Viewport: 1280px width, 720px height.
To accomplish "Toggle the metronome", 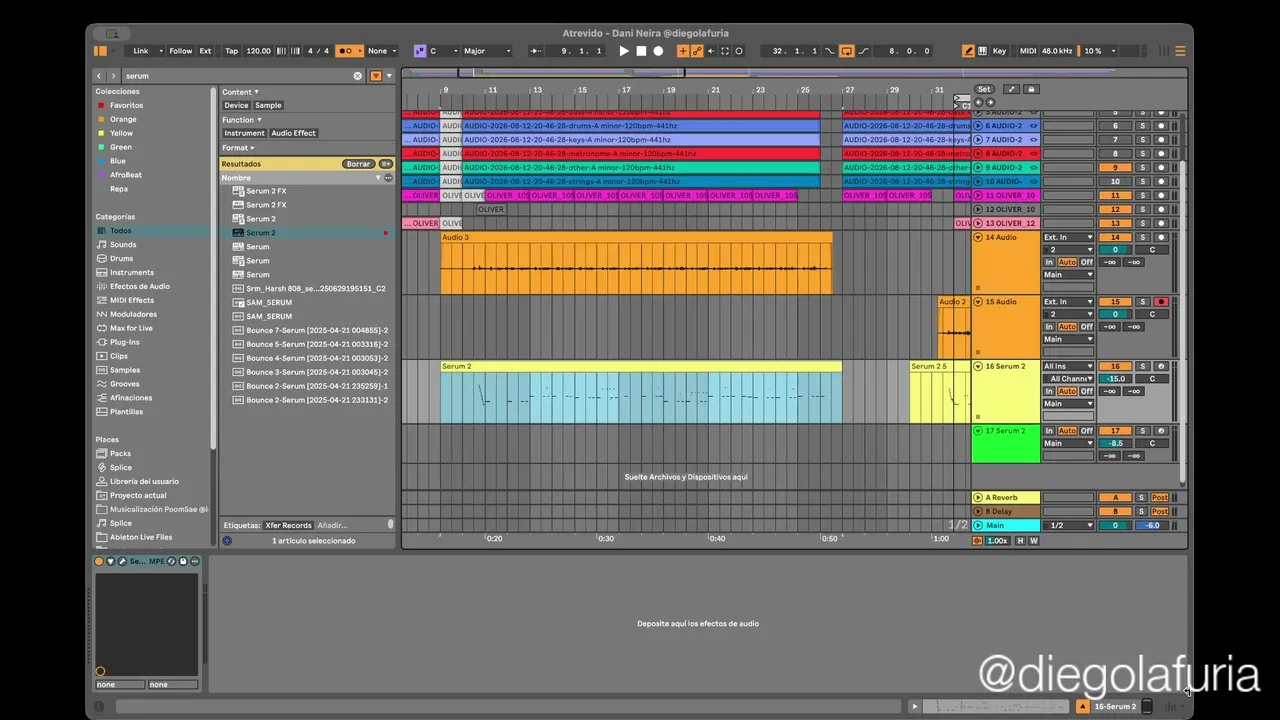I will (350, 51).
